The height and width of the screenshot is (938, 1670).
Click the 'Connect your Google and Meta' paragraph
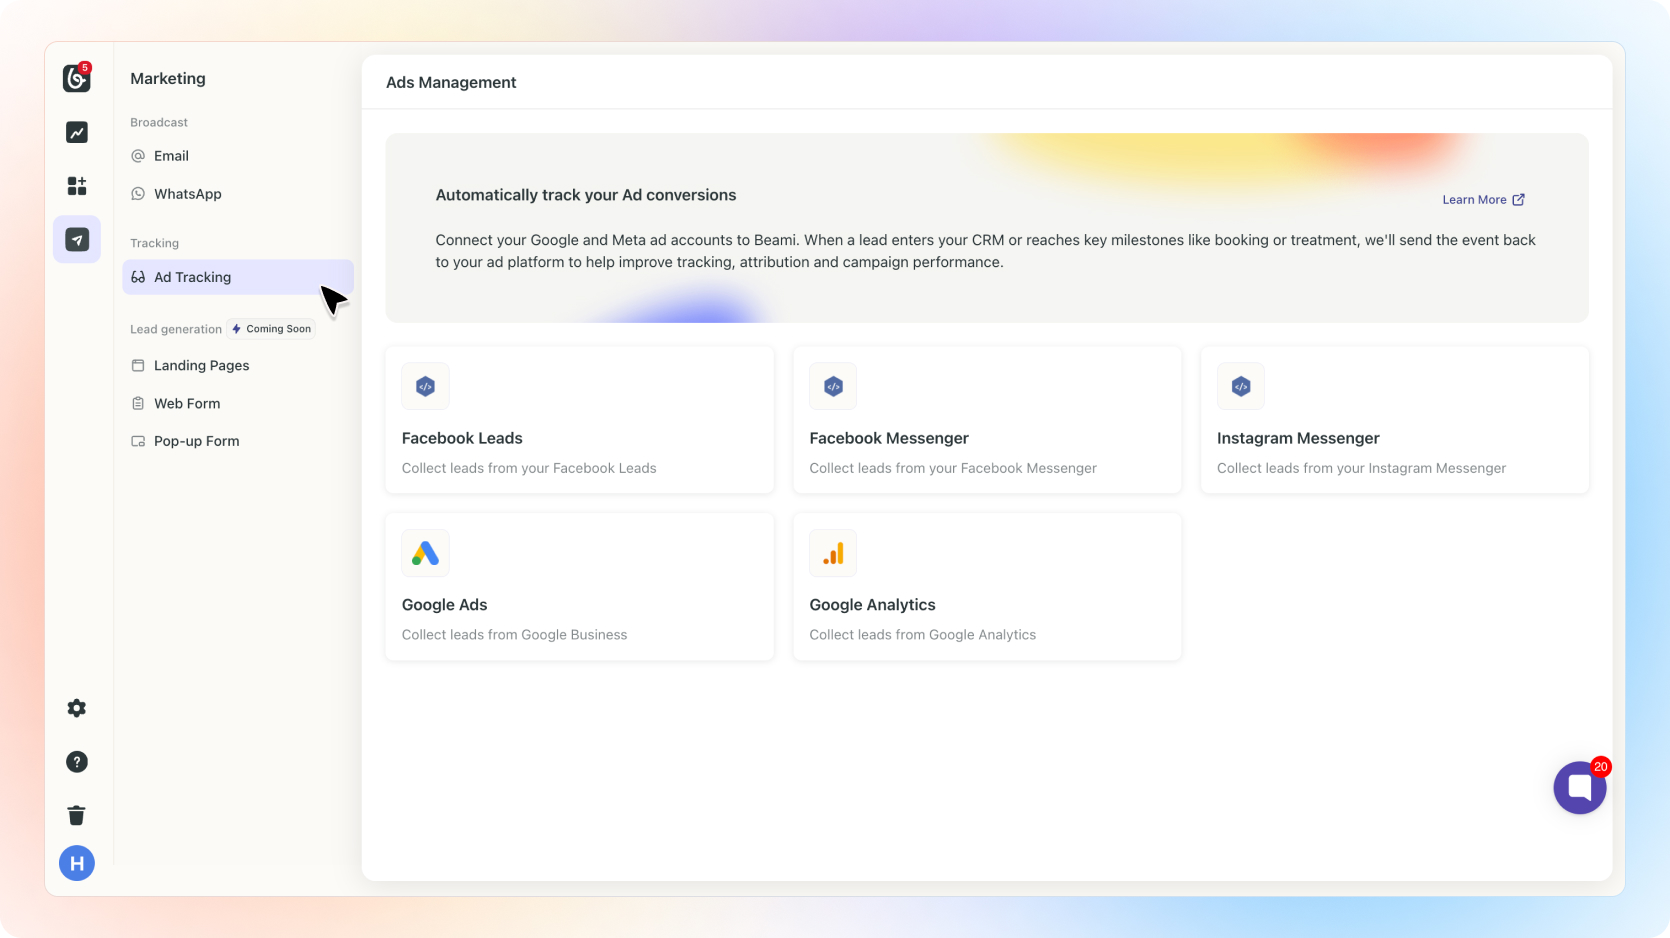coord(986,251)
